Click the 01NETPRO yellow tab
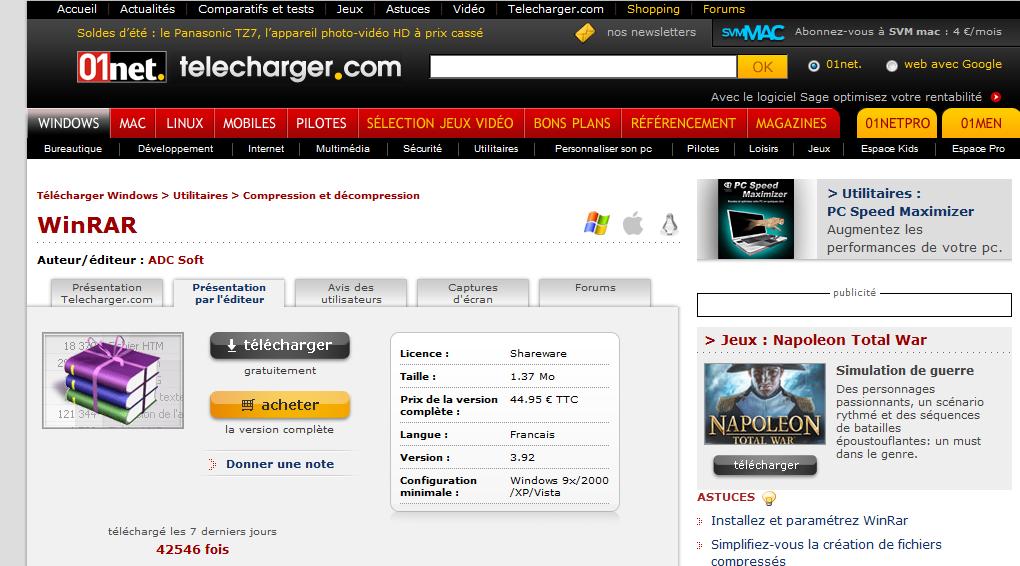The width and height of the screenshot is (1020, 566). pos(898,123)
